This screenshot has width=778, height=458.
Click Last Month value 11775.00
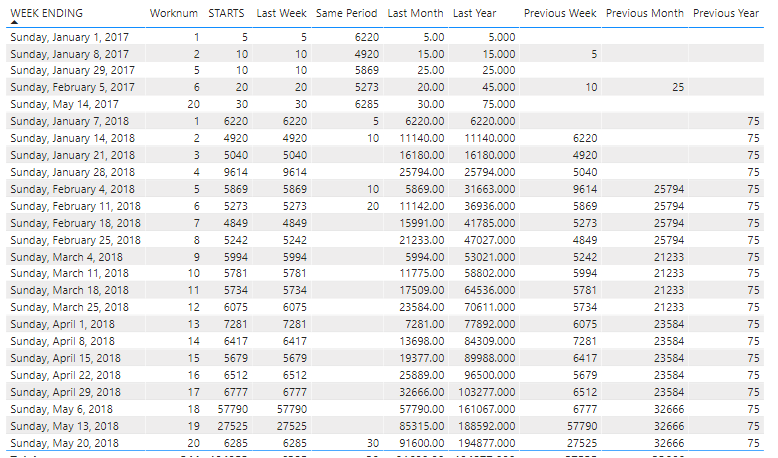[x=422, y=273]
